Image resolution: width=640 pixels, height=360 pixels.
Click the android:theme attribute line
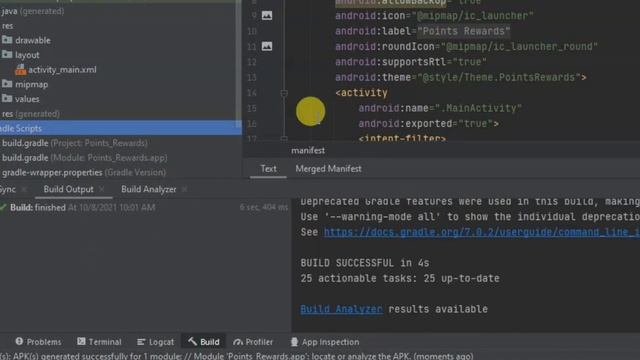click(461, 77)
